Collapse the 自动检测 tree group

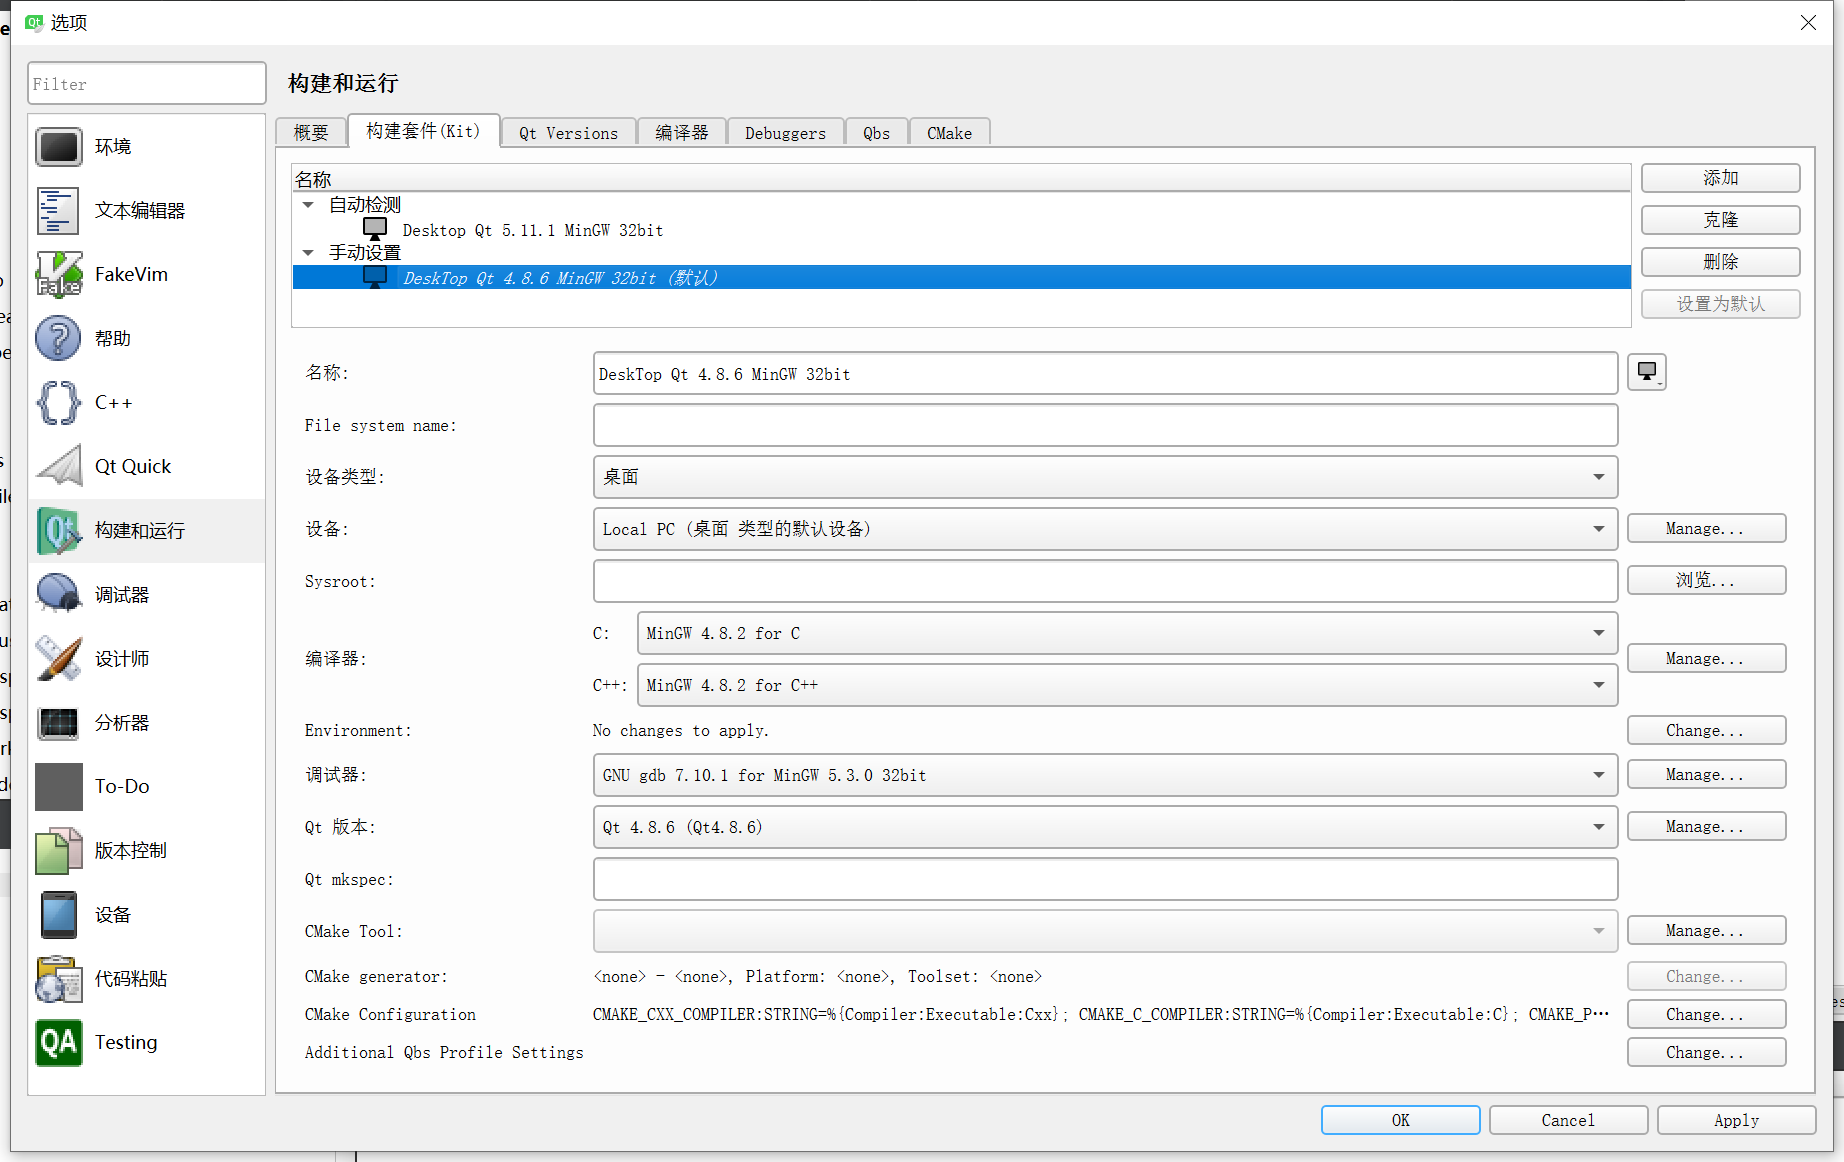(x=308, y=205)
